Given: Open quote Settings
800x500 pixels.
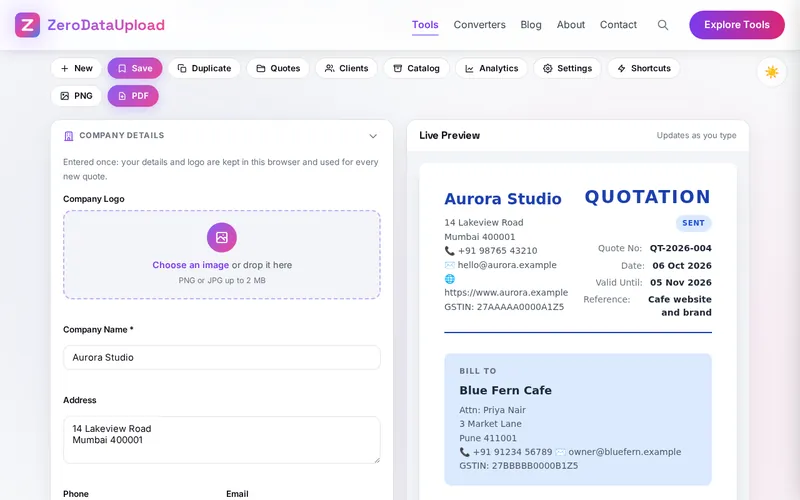Looking at the screenshot, I should (567, 68).
